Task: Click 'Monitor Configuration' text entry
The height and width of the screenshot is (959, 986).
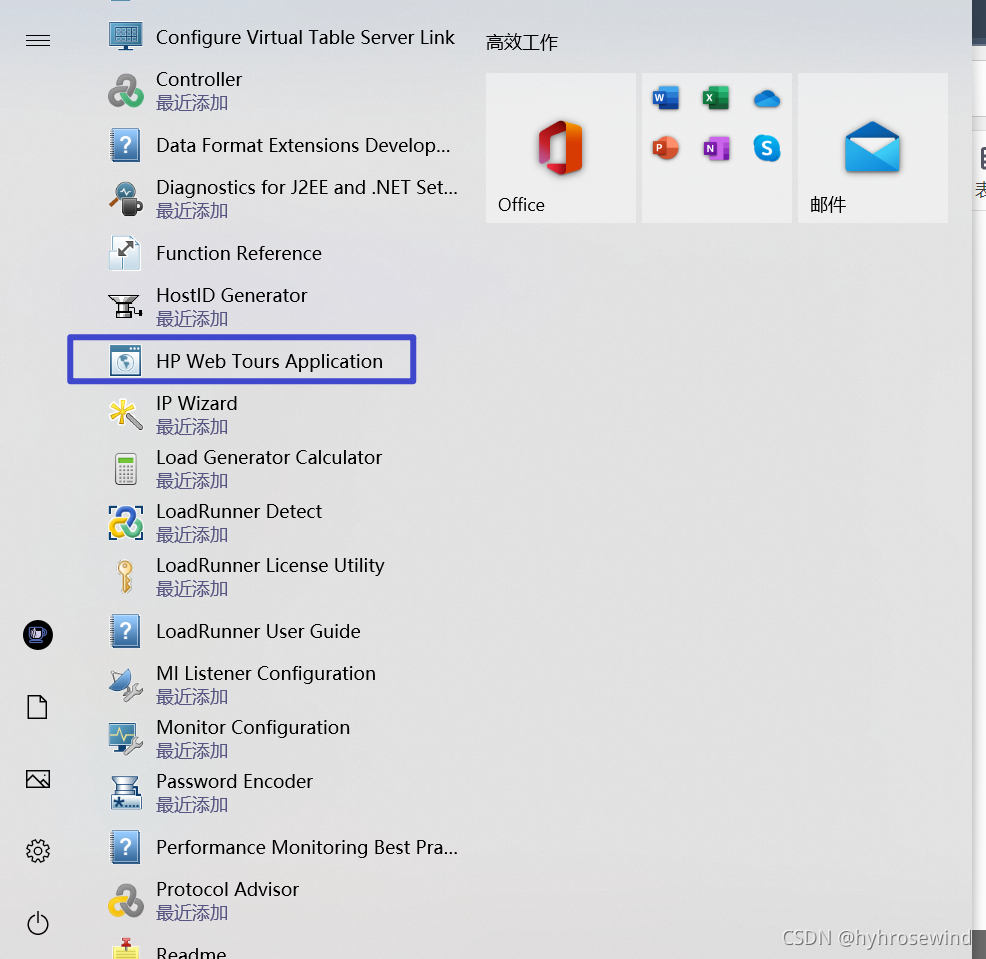Action: pos(253,728)
